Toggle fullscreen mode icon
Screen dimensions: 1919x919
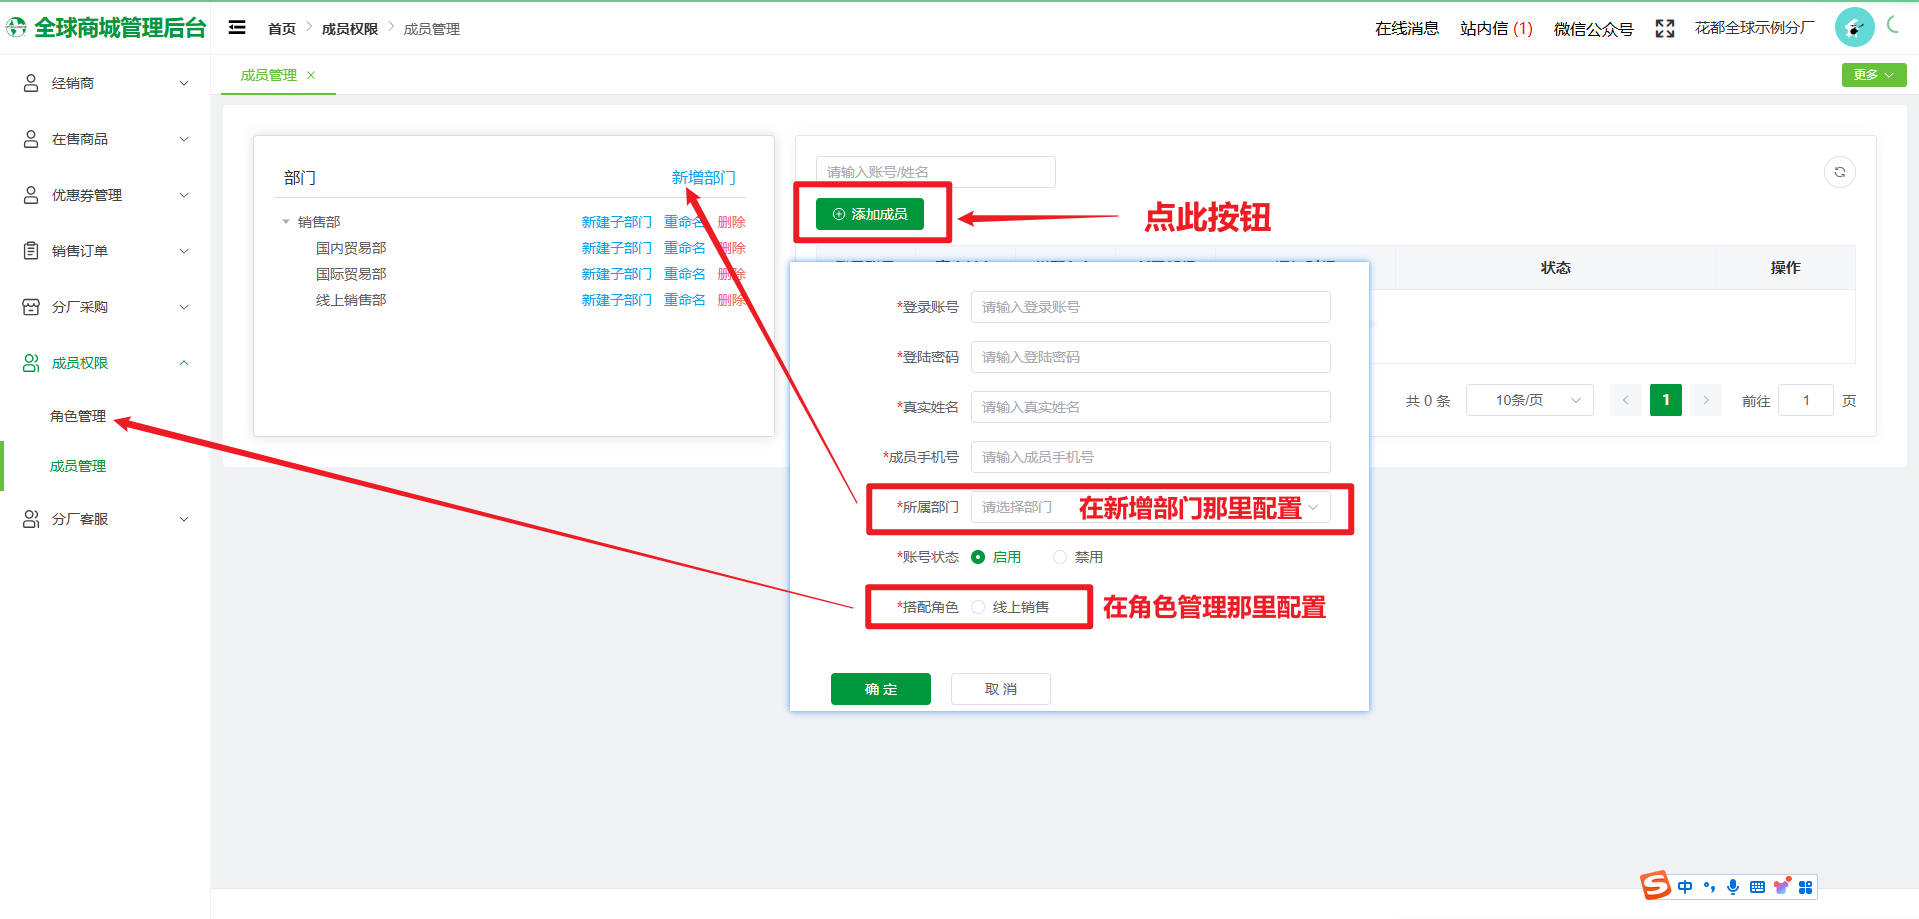pos(1664,29)
